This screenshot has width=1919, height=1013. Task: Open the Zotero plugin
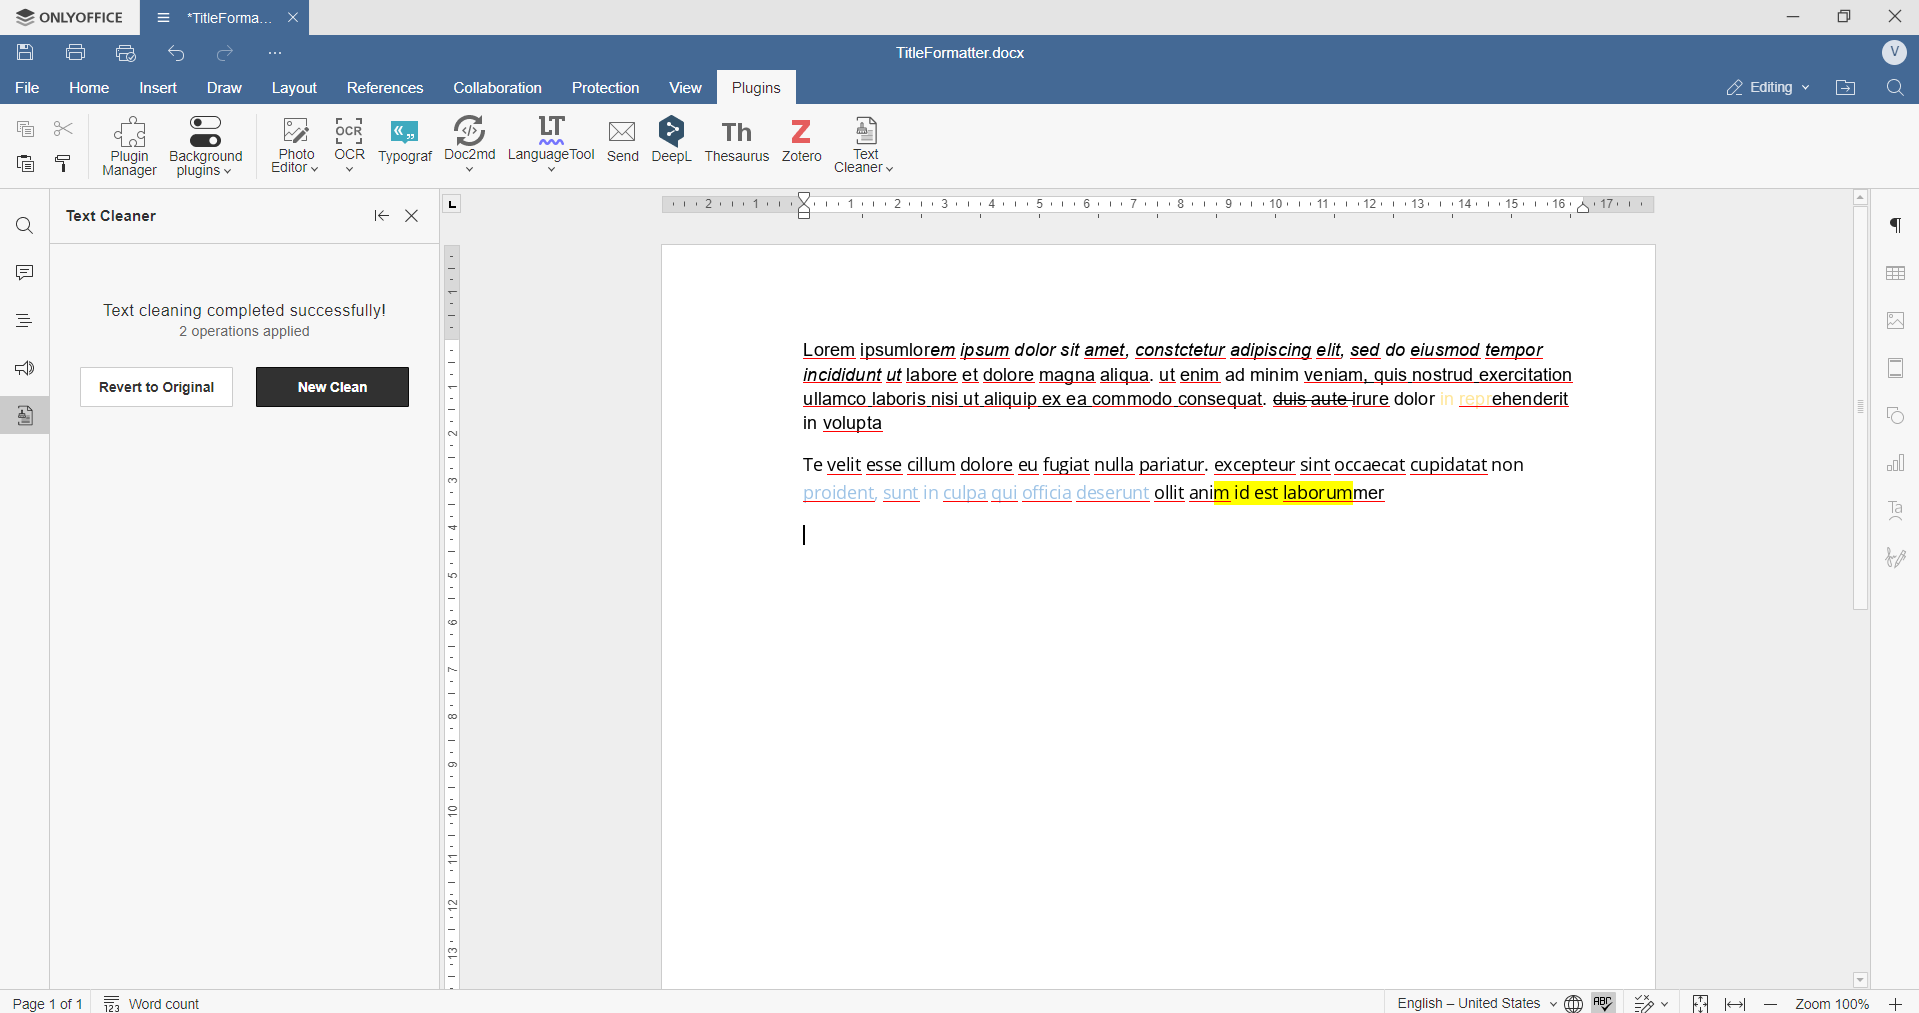click(801, 142)
